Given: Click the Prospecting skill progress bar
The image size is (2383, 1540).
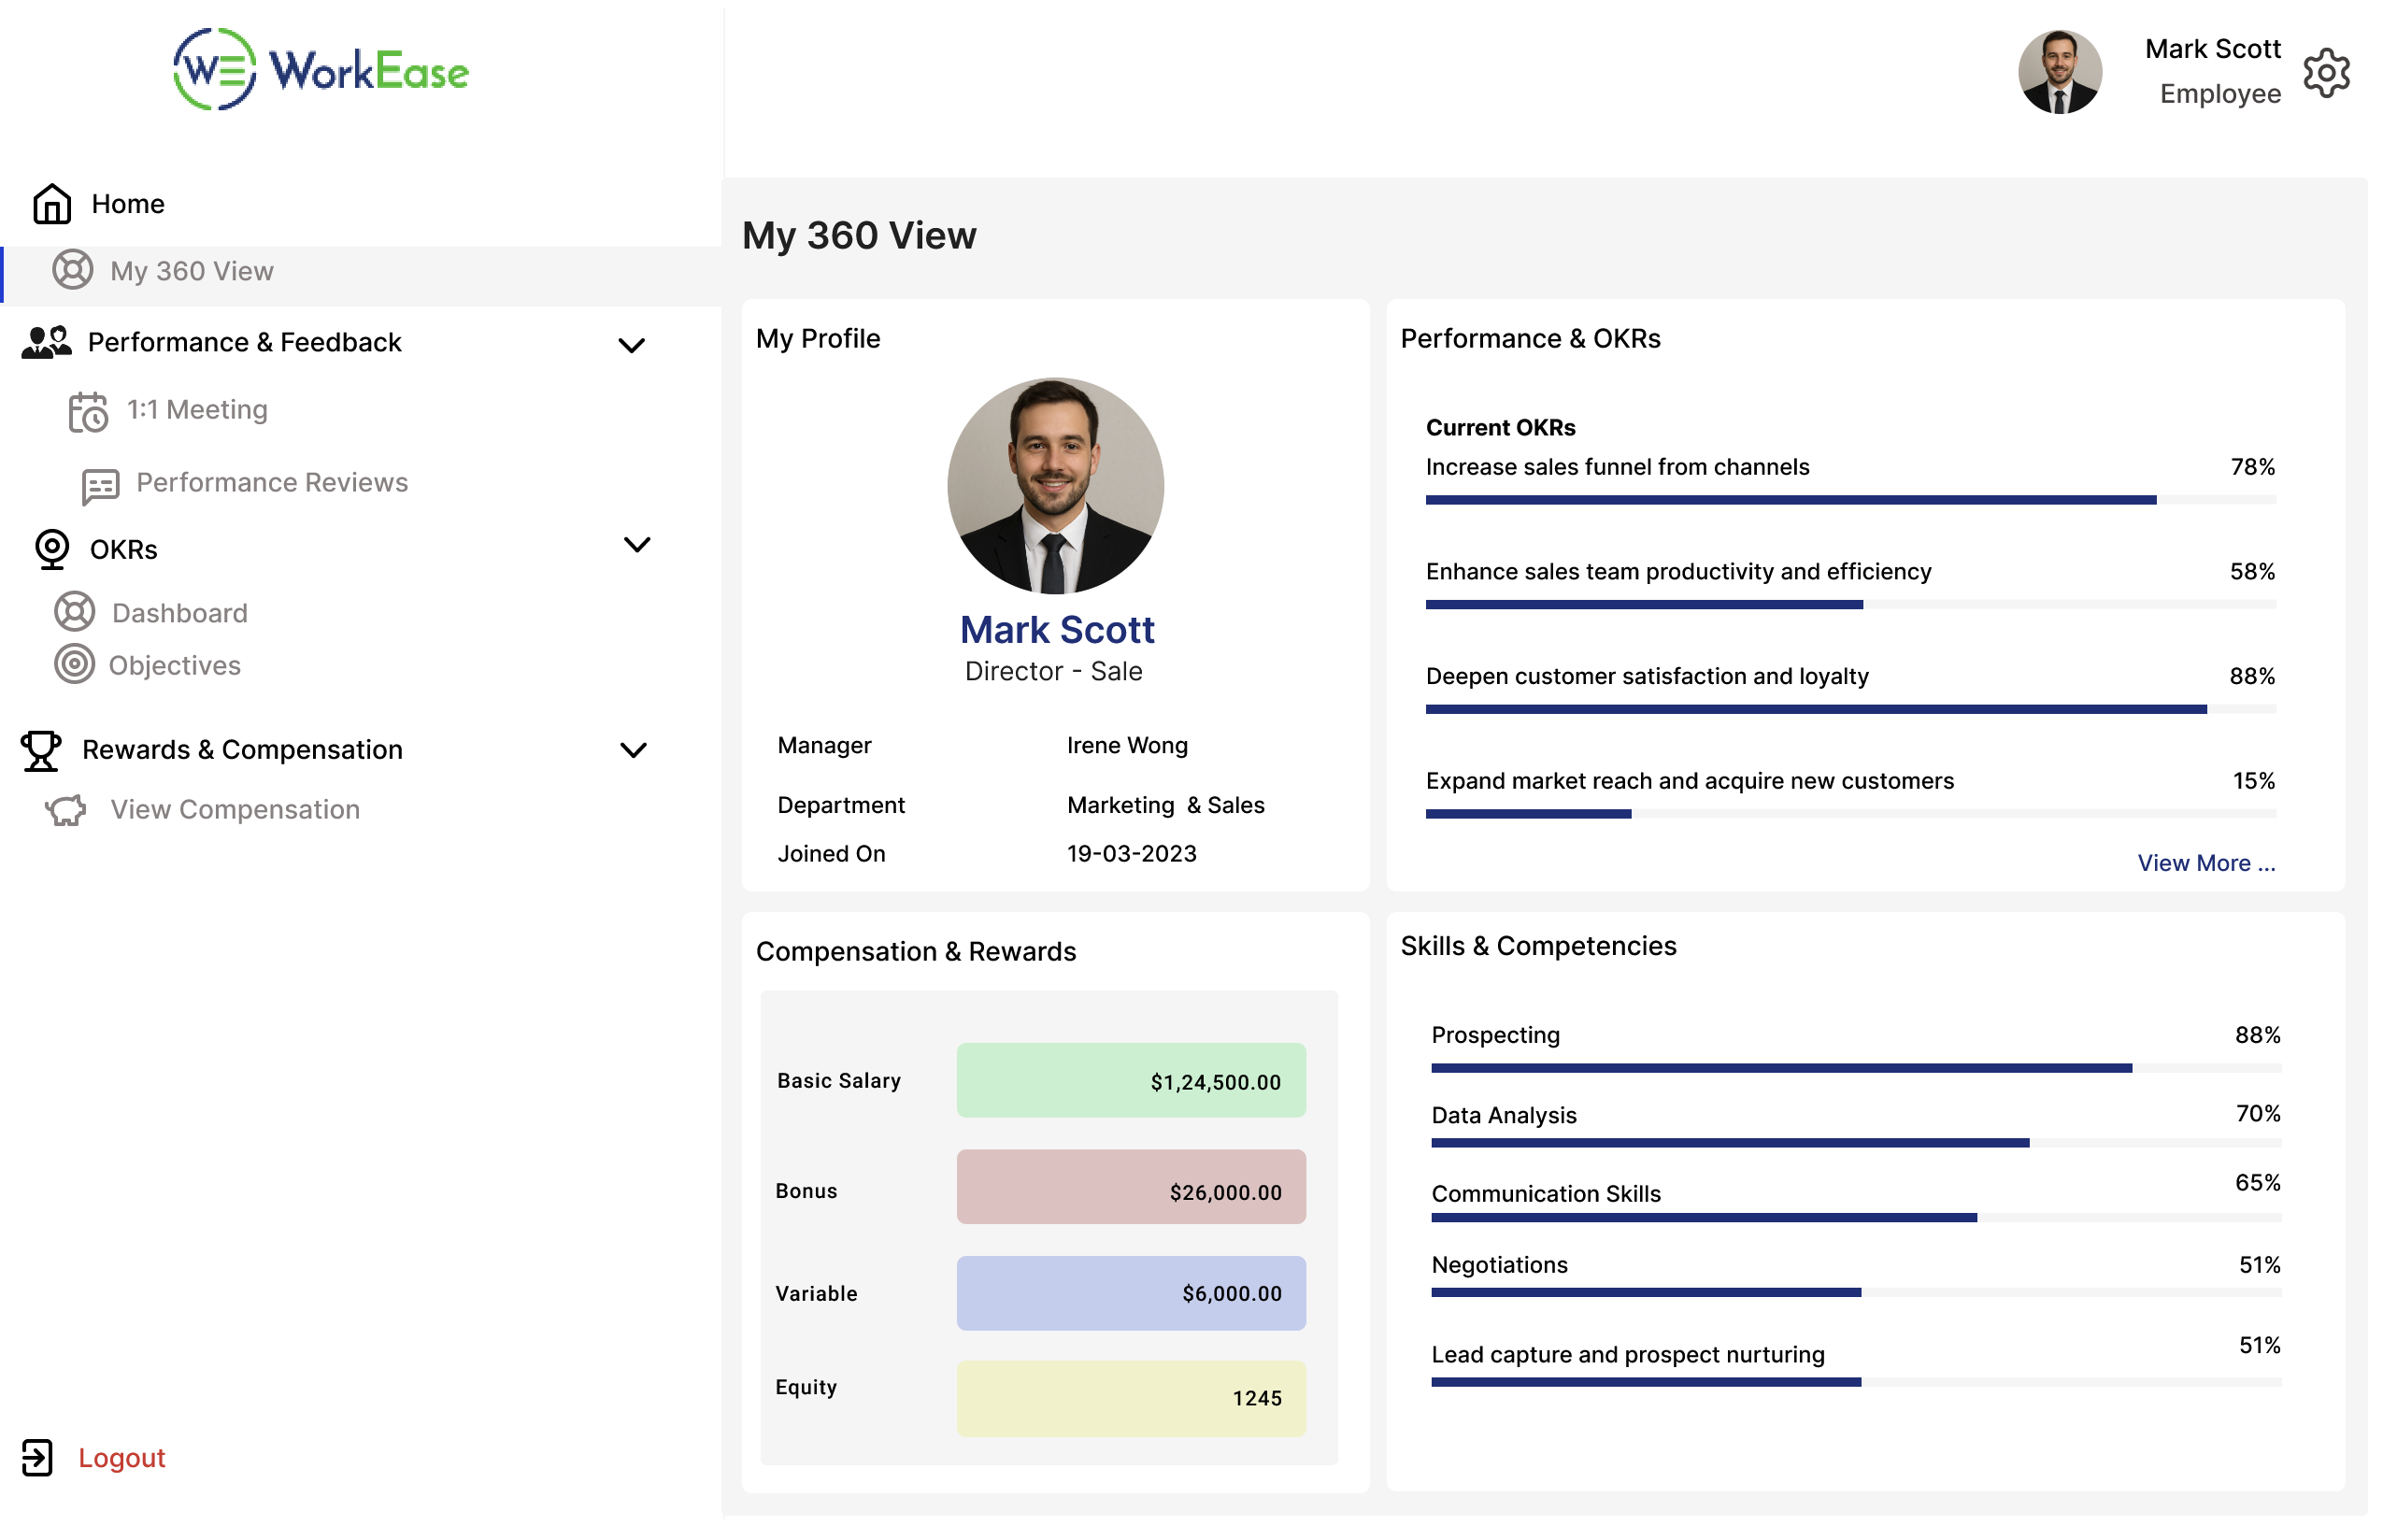Looking at the screenshot, I should (1855, 1068).
